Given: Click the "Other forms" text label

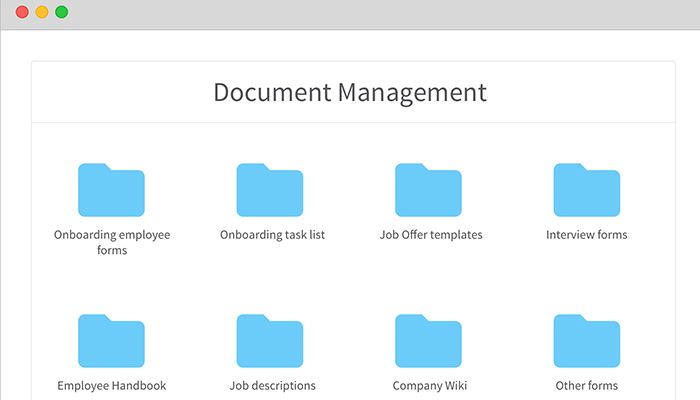Looking at the screenshot, I should pyautogui.click(x=587, y=385).
